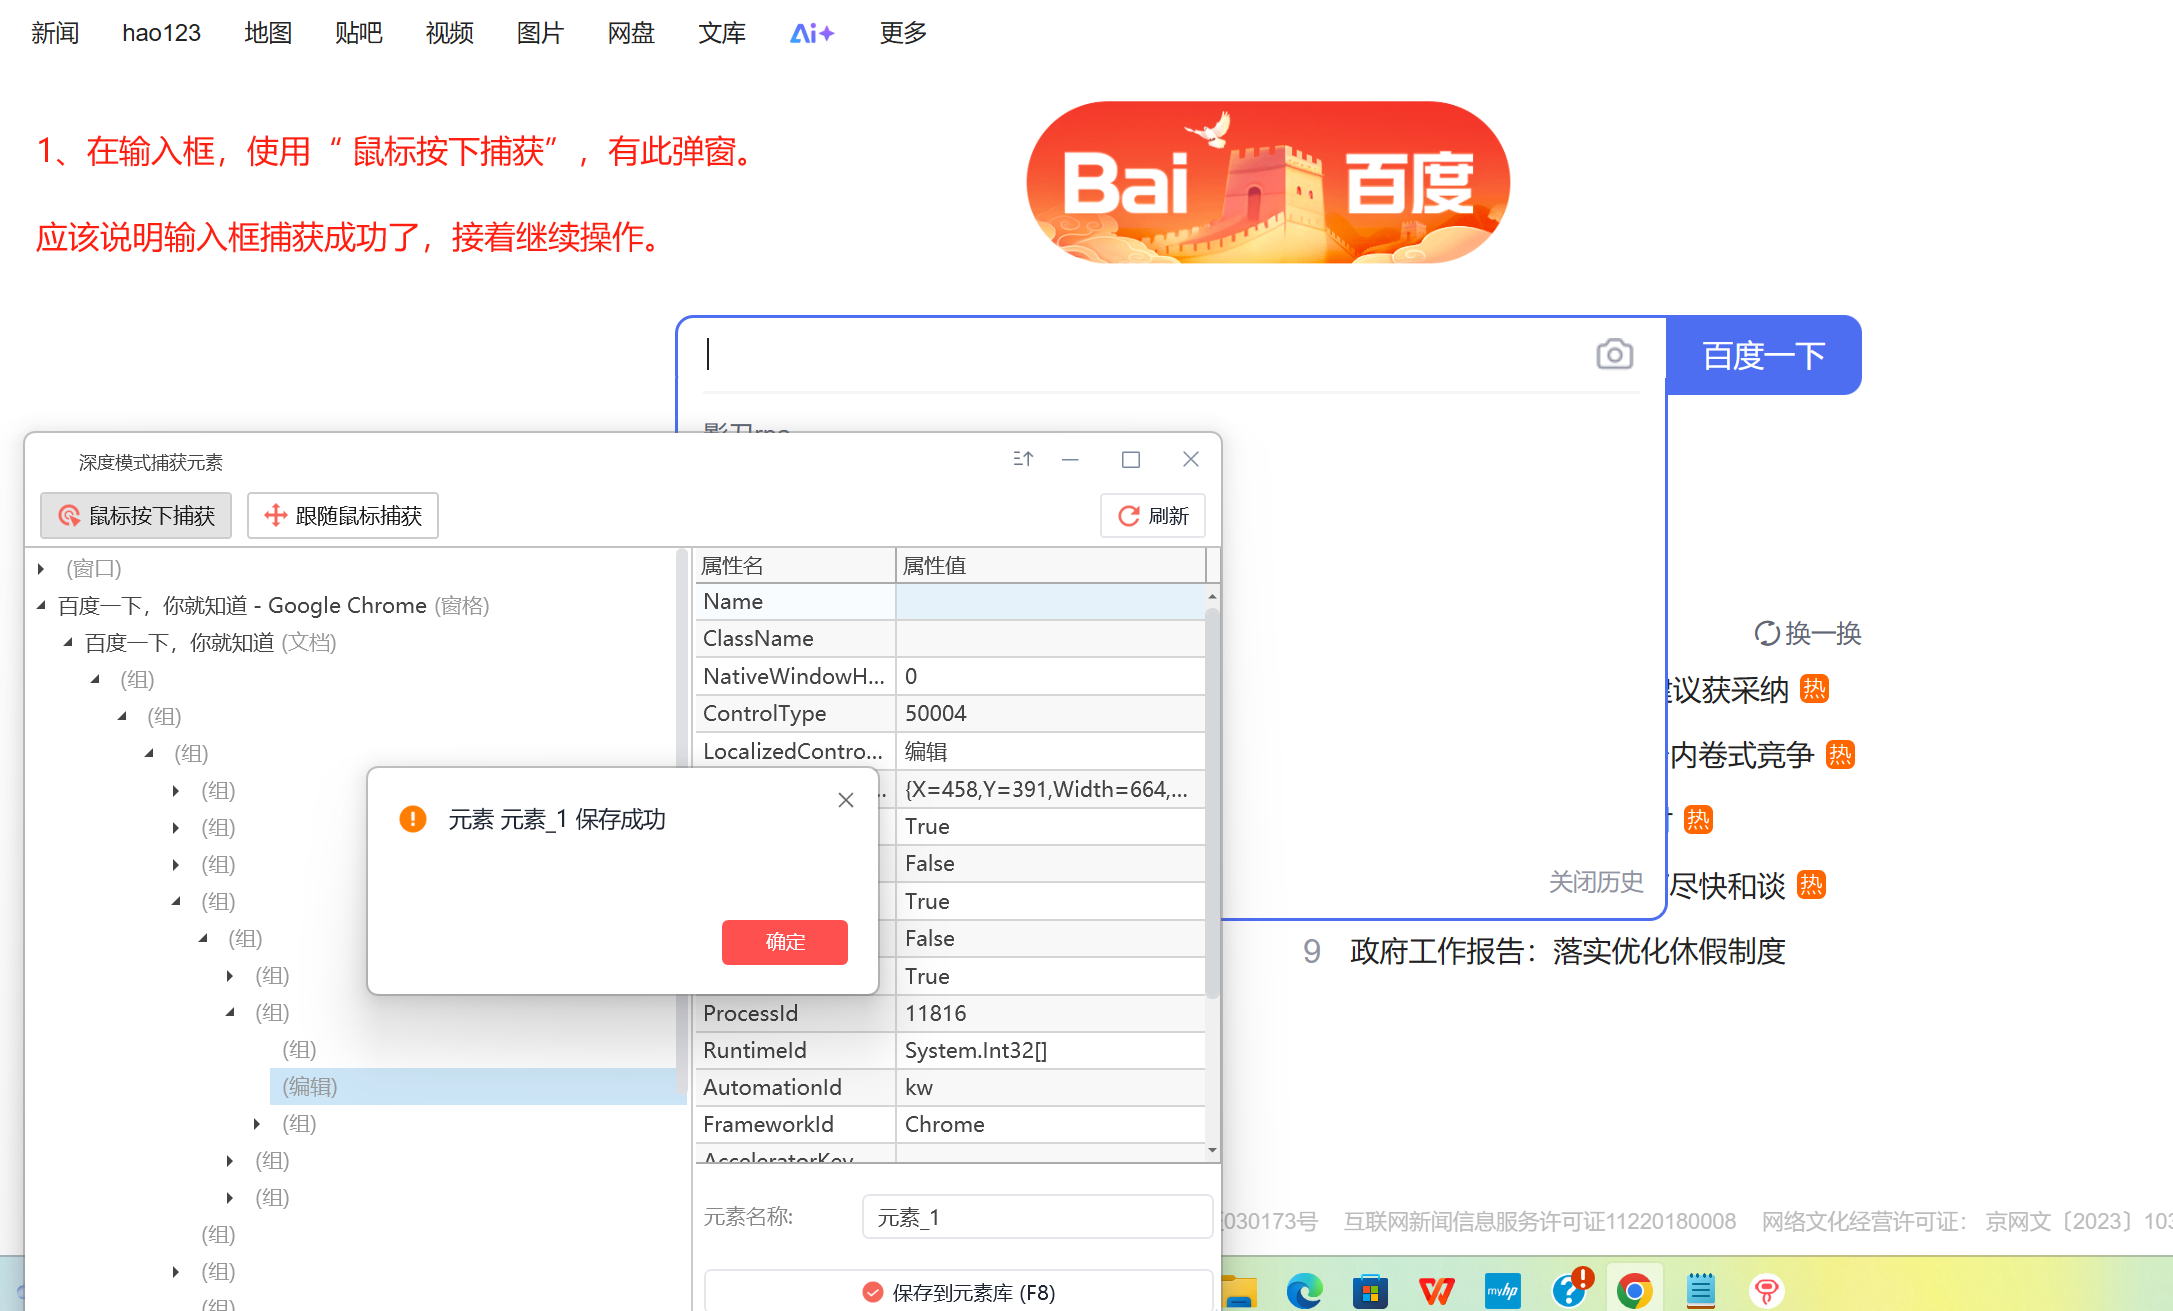Expand the (窗口) tree node
The image size is (2173, 1311).
point(41,568)
